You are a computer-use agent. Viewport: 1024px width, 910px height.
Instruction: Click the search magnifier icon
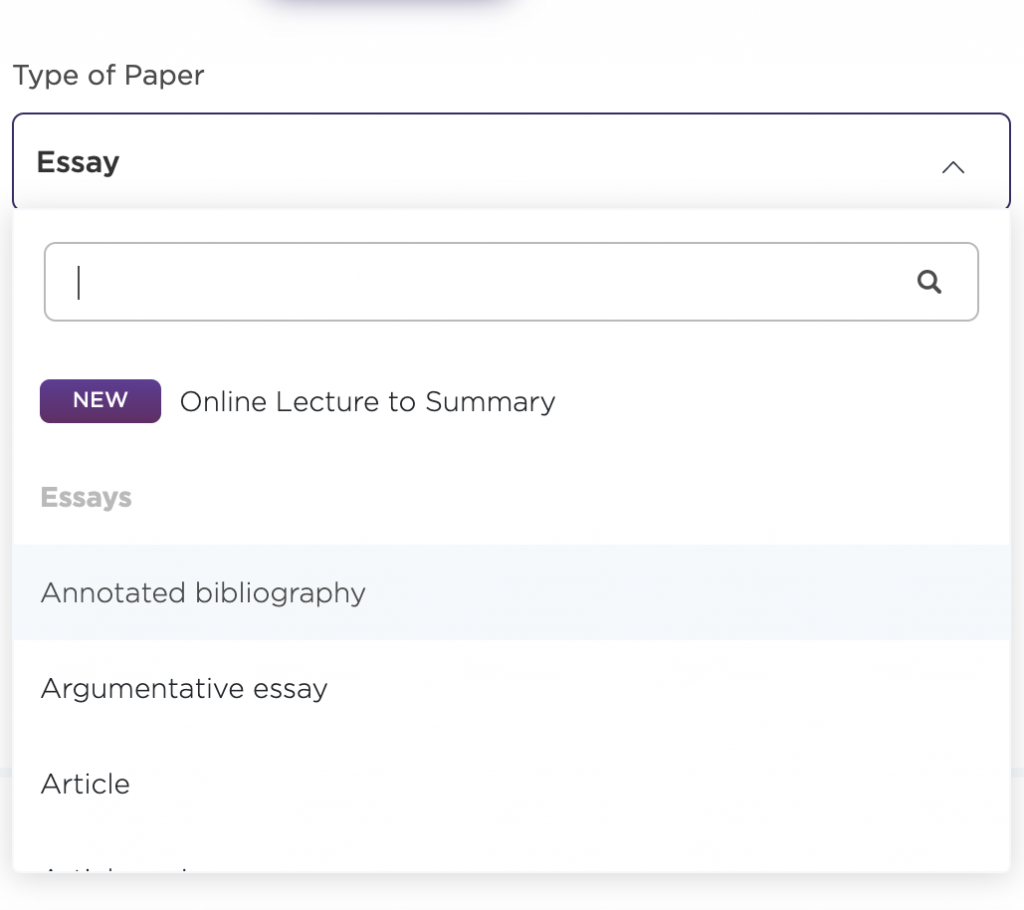coord(929,282)
